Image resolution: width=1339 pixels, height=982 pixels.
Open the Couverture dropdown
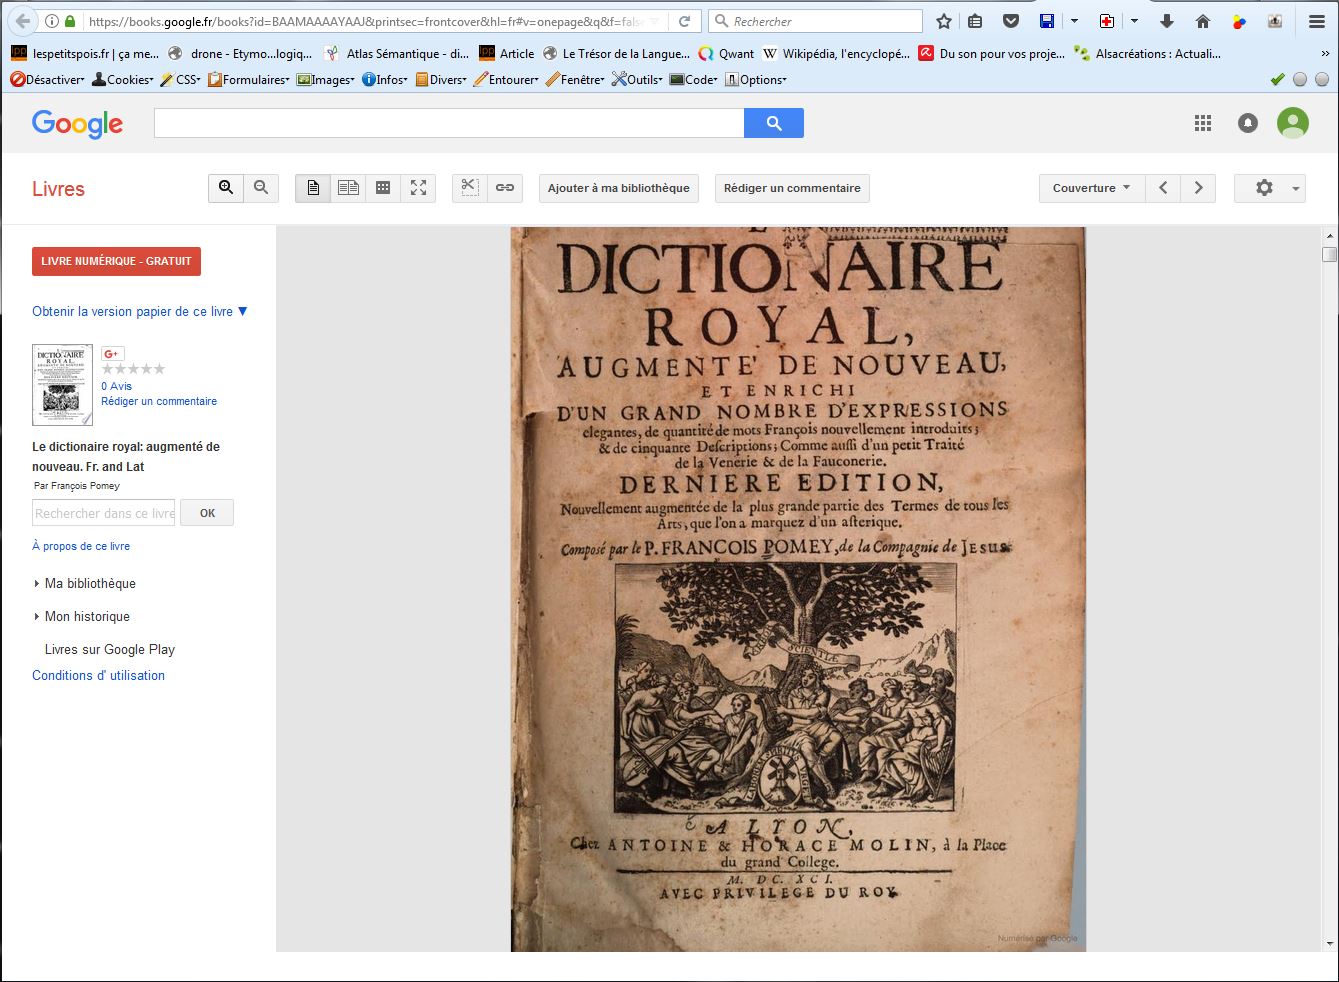[x=1091, y=188]
